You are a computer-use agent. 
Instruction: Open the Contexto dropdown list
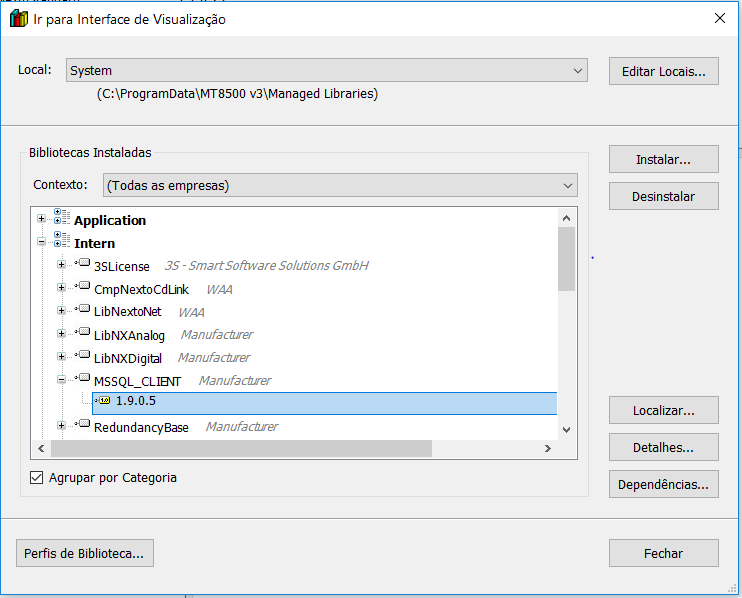coord(568,186)
